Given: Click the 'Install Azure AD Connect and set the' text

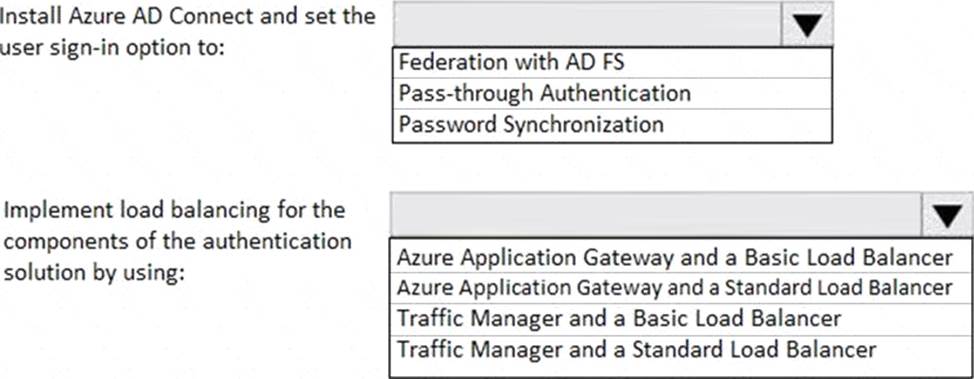Looking at the screenshot, I should point(187,16).
